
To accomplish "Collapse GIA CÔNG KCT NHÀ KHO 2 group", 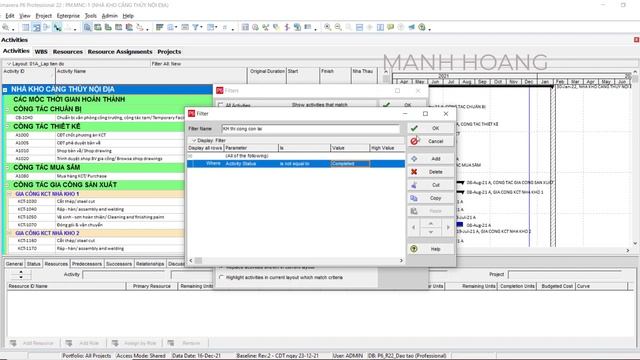I will point(10,233).
